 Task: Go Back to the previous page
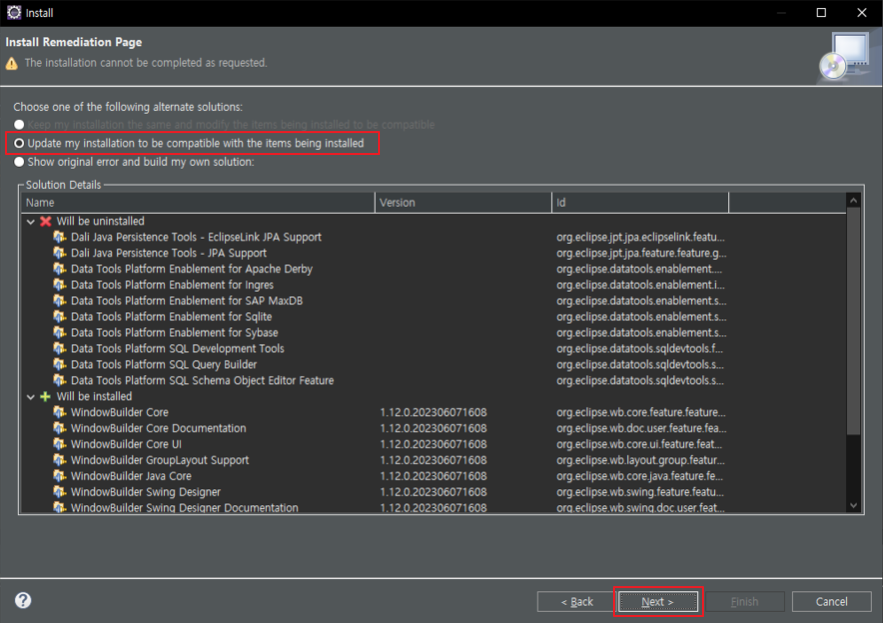coord(577,602)
